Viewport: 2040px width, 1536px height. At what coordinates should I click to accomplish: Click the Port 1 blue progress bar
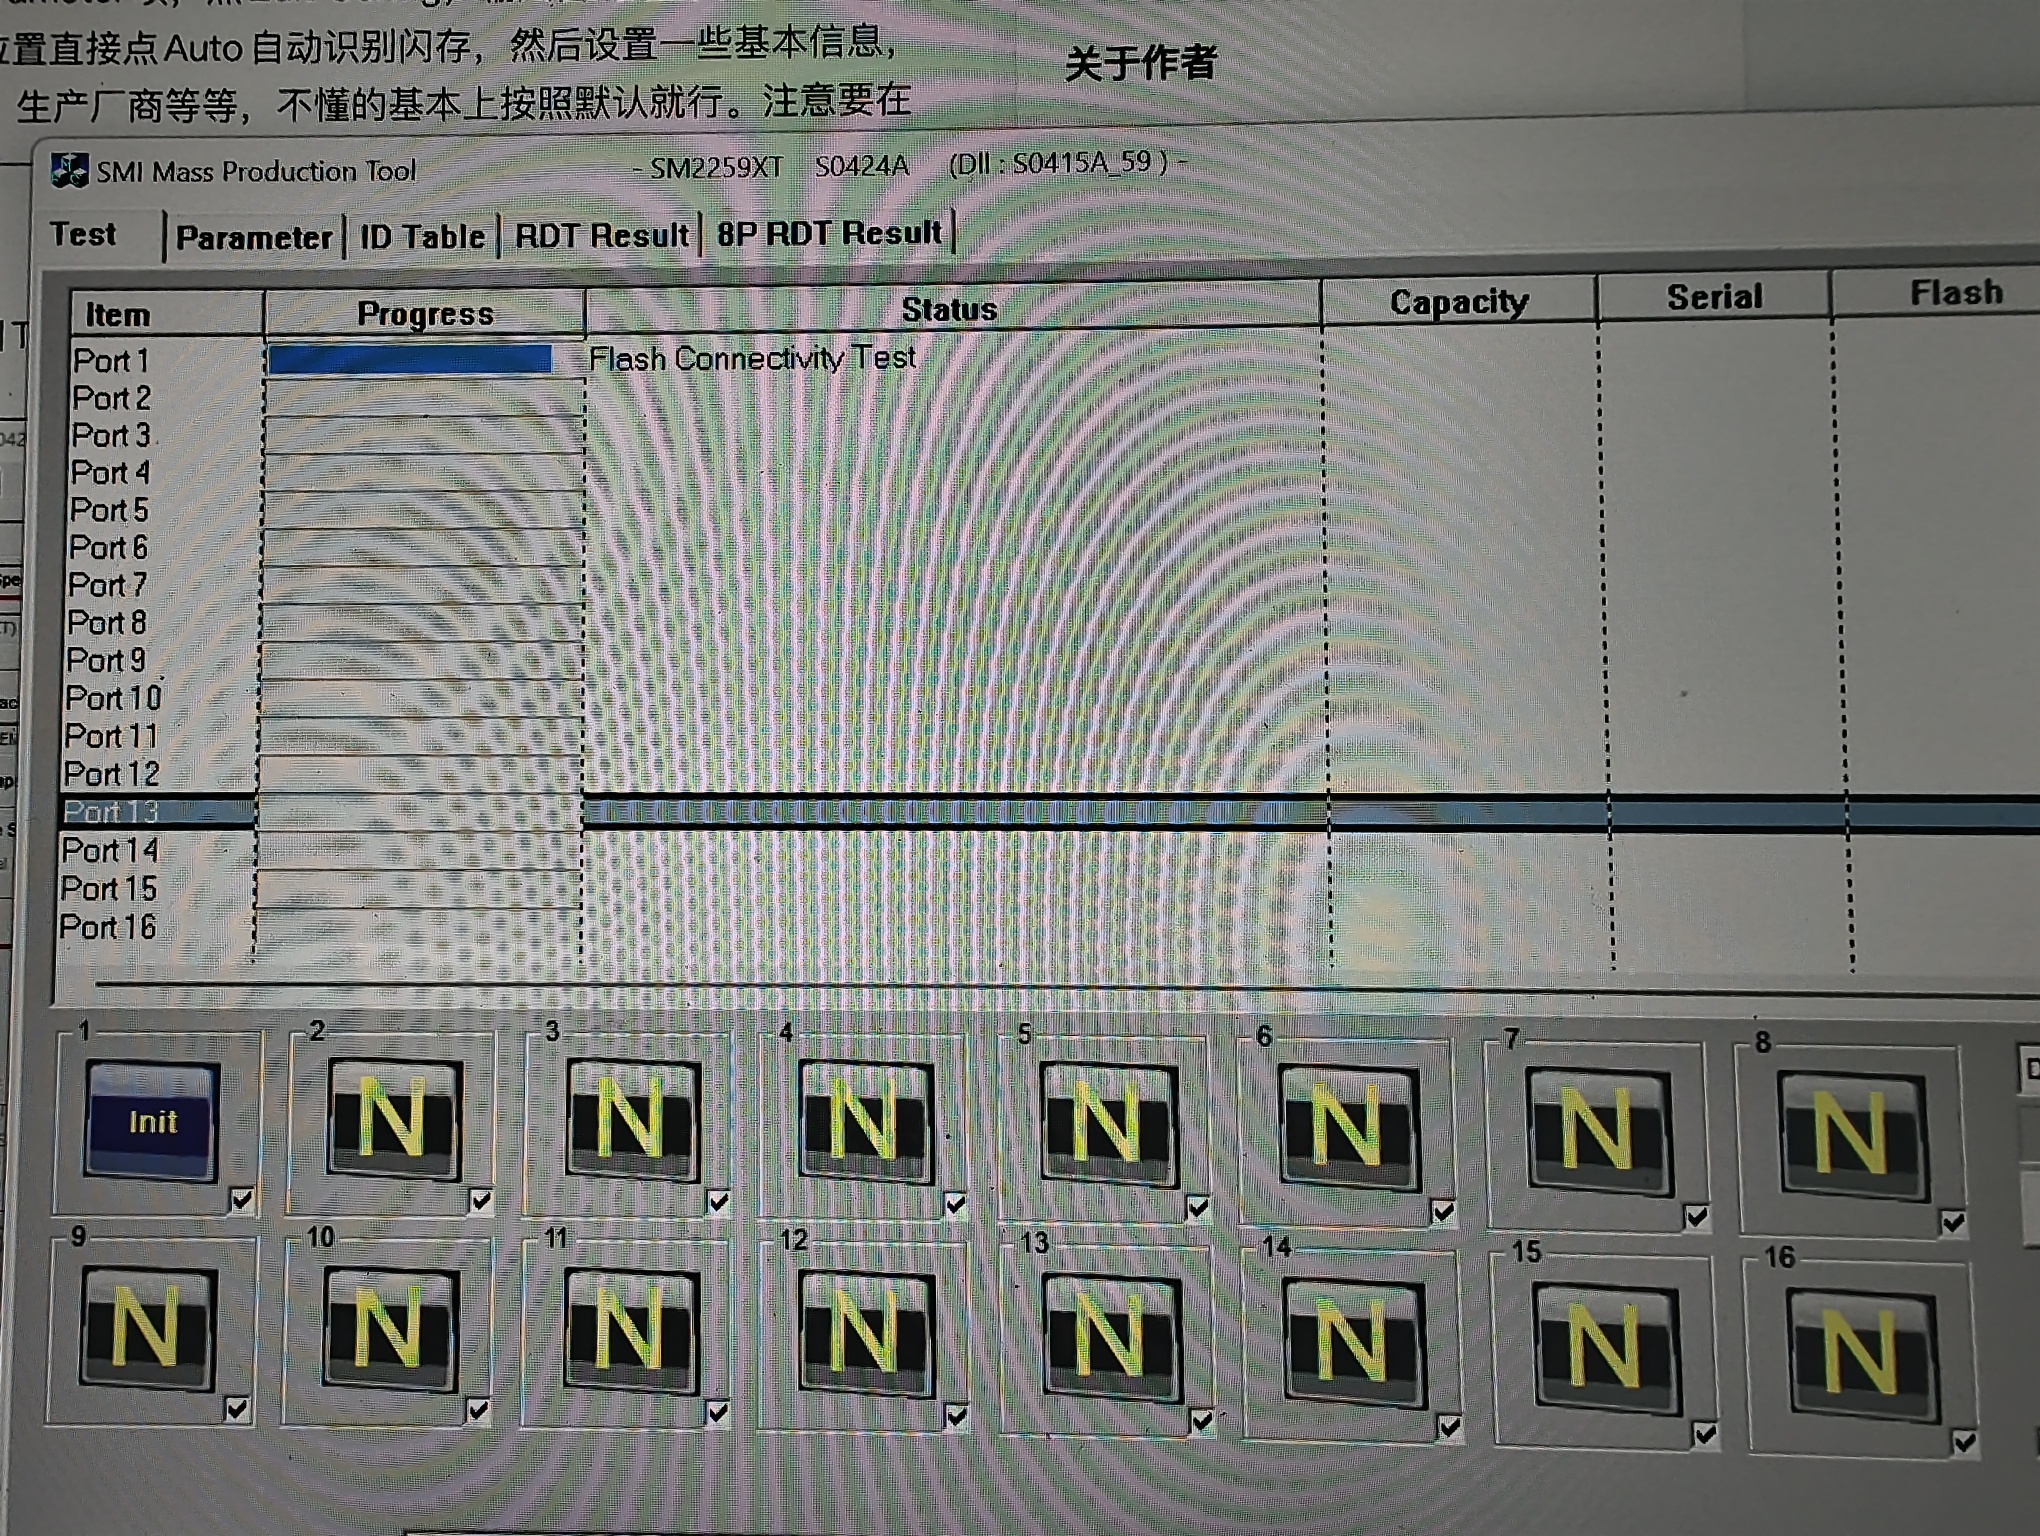click(x=410, y=360)
